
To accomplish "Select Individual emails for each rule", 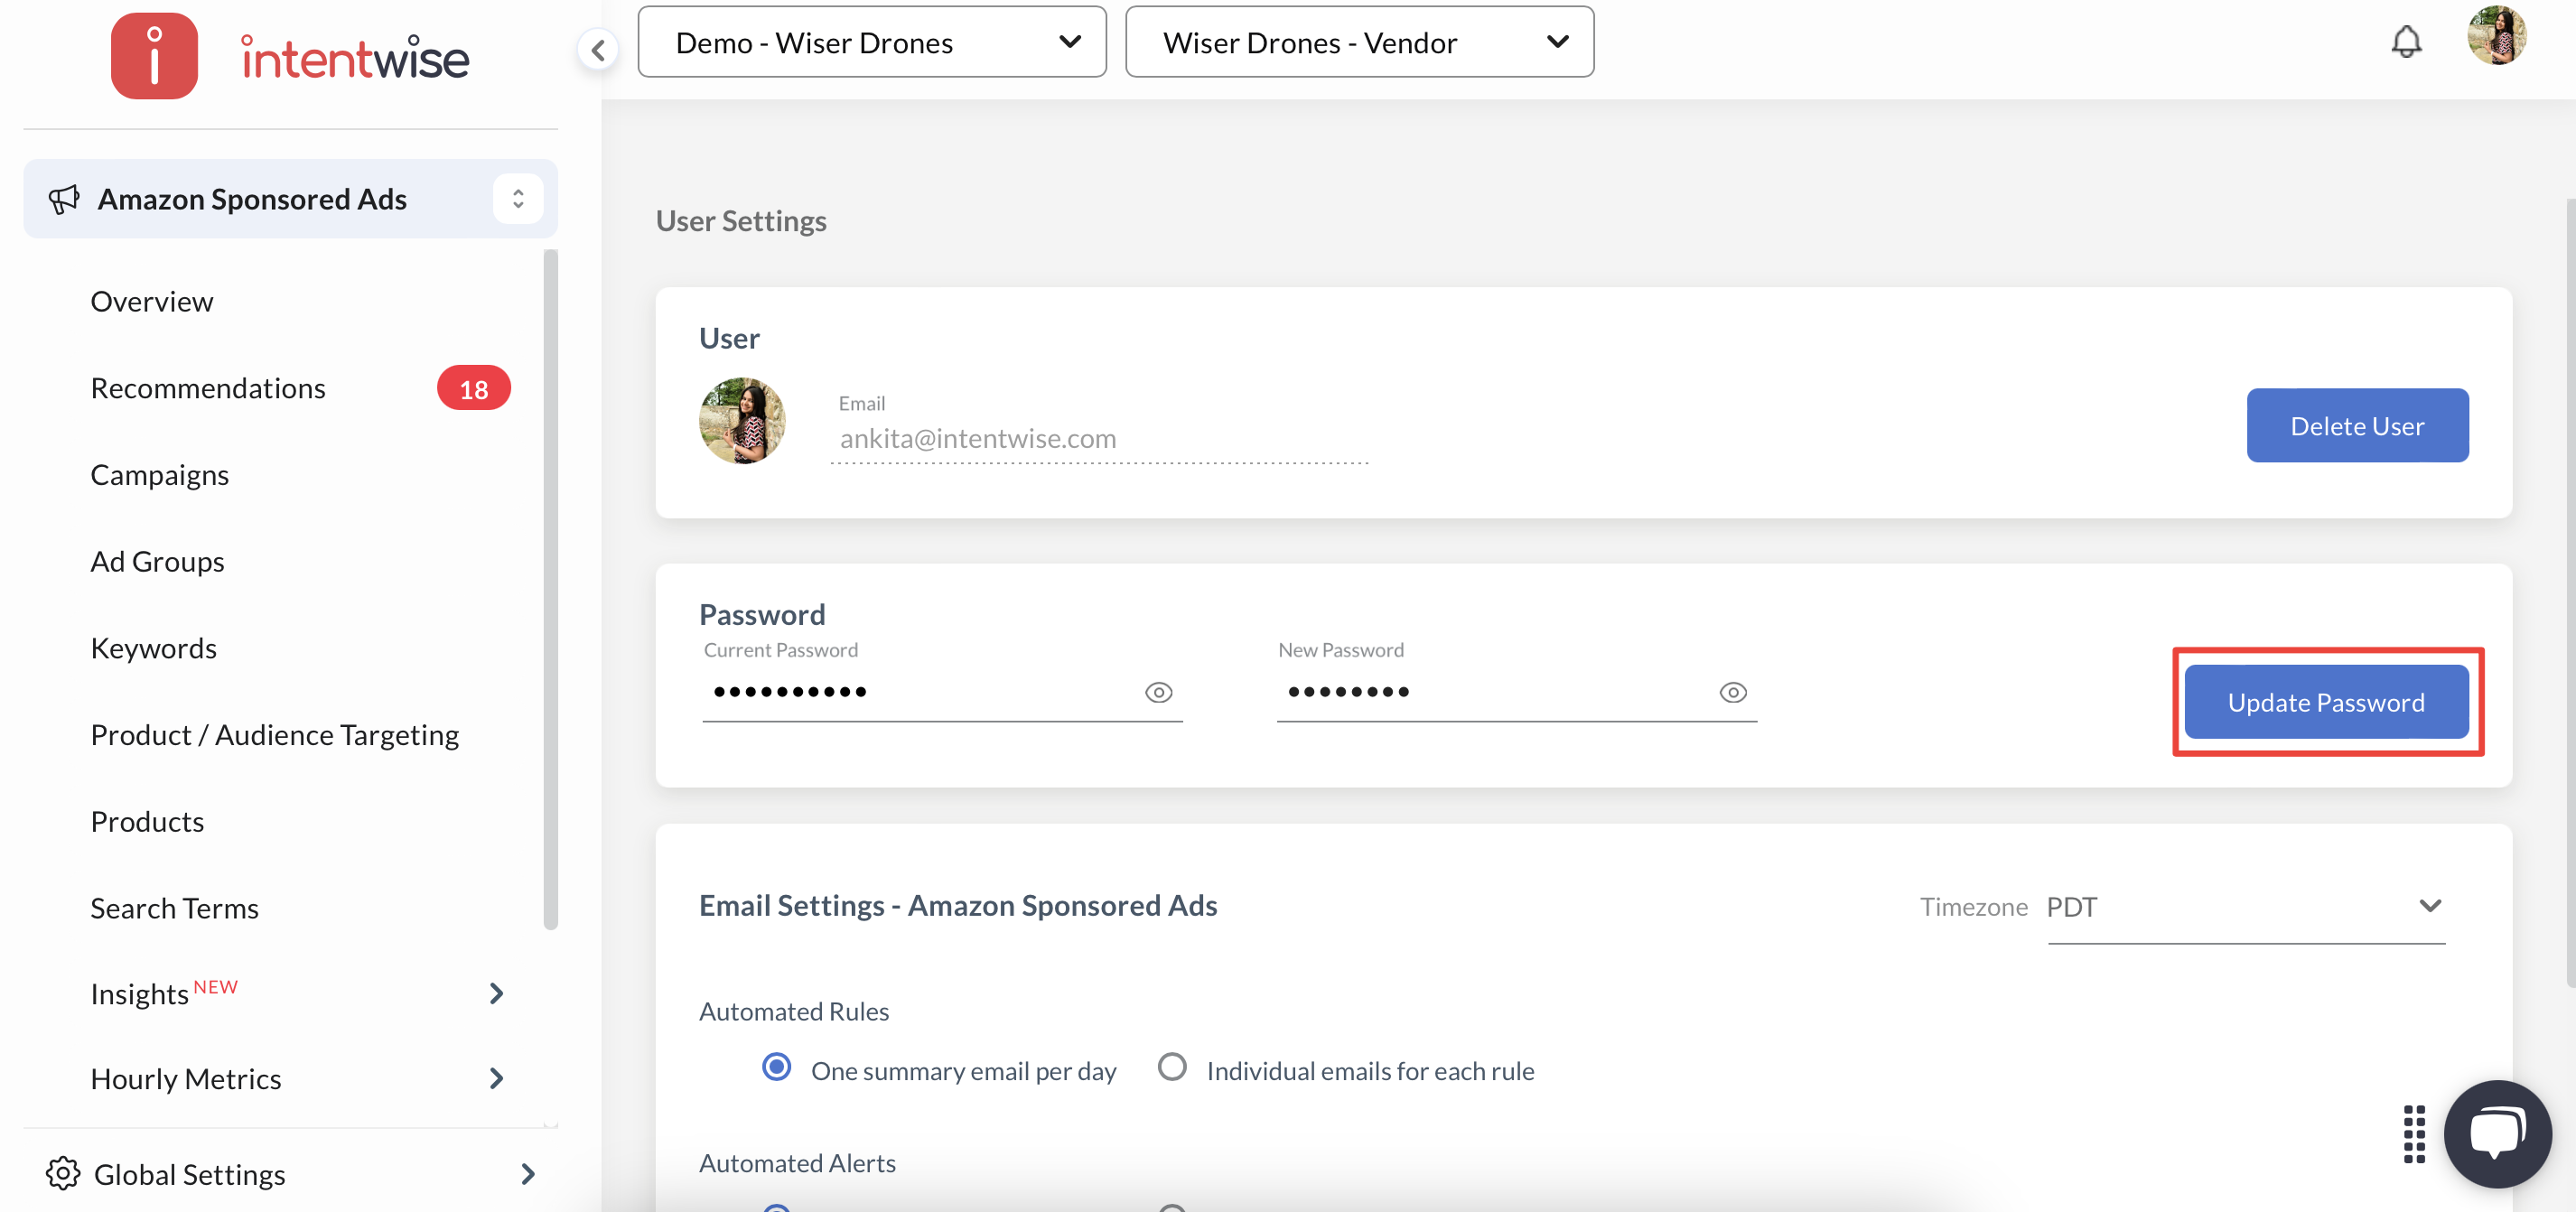I will coord(1172,1067).
